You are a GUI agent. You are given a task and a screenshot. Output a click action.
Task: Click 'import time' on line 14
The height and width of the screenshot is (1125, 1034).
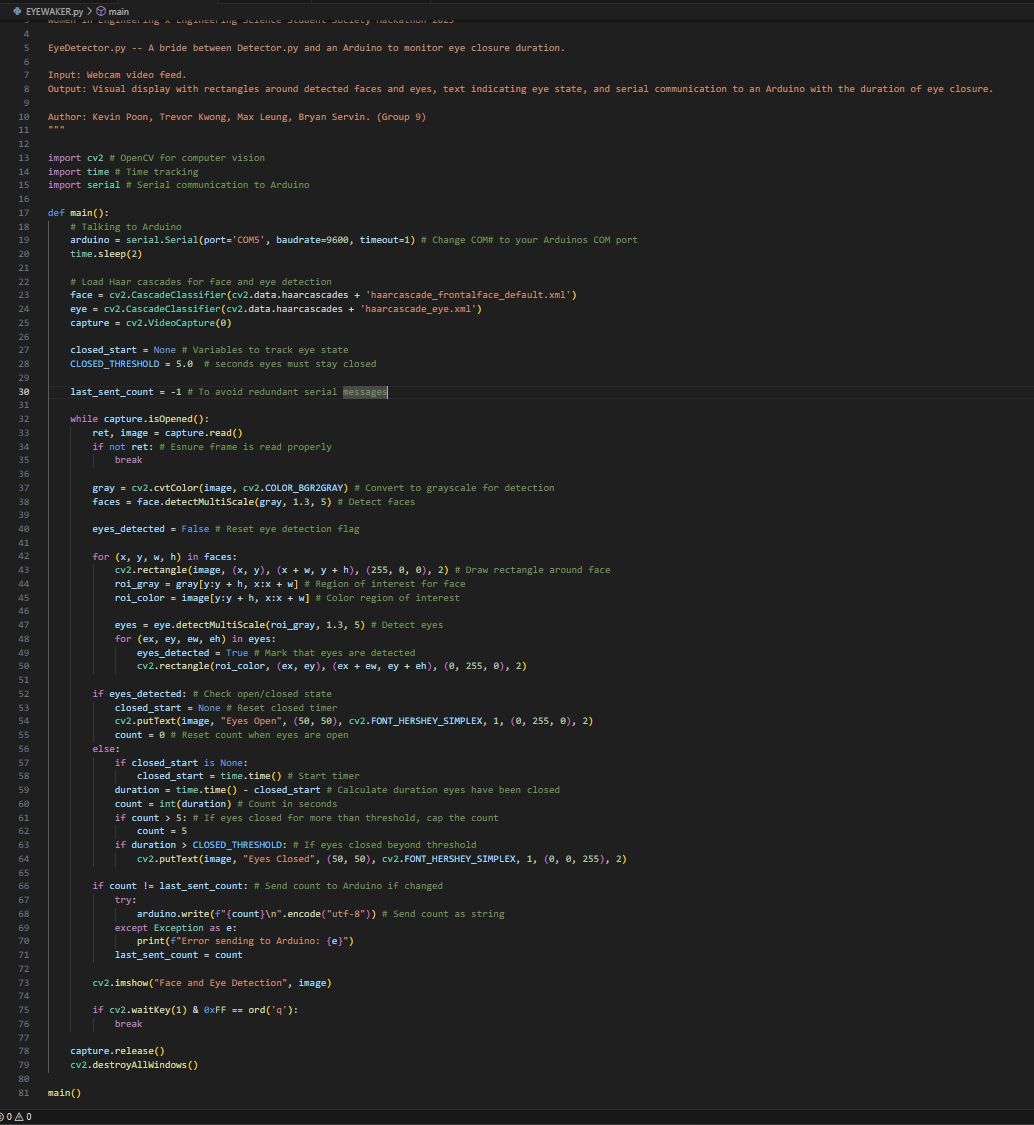point(78,171)
